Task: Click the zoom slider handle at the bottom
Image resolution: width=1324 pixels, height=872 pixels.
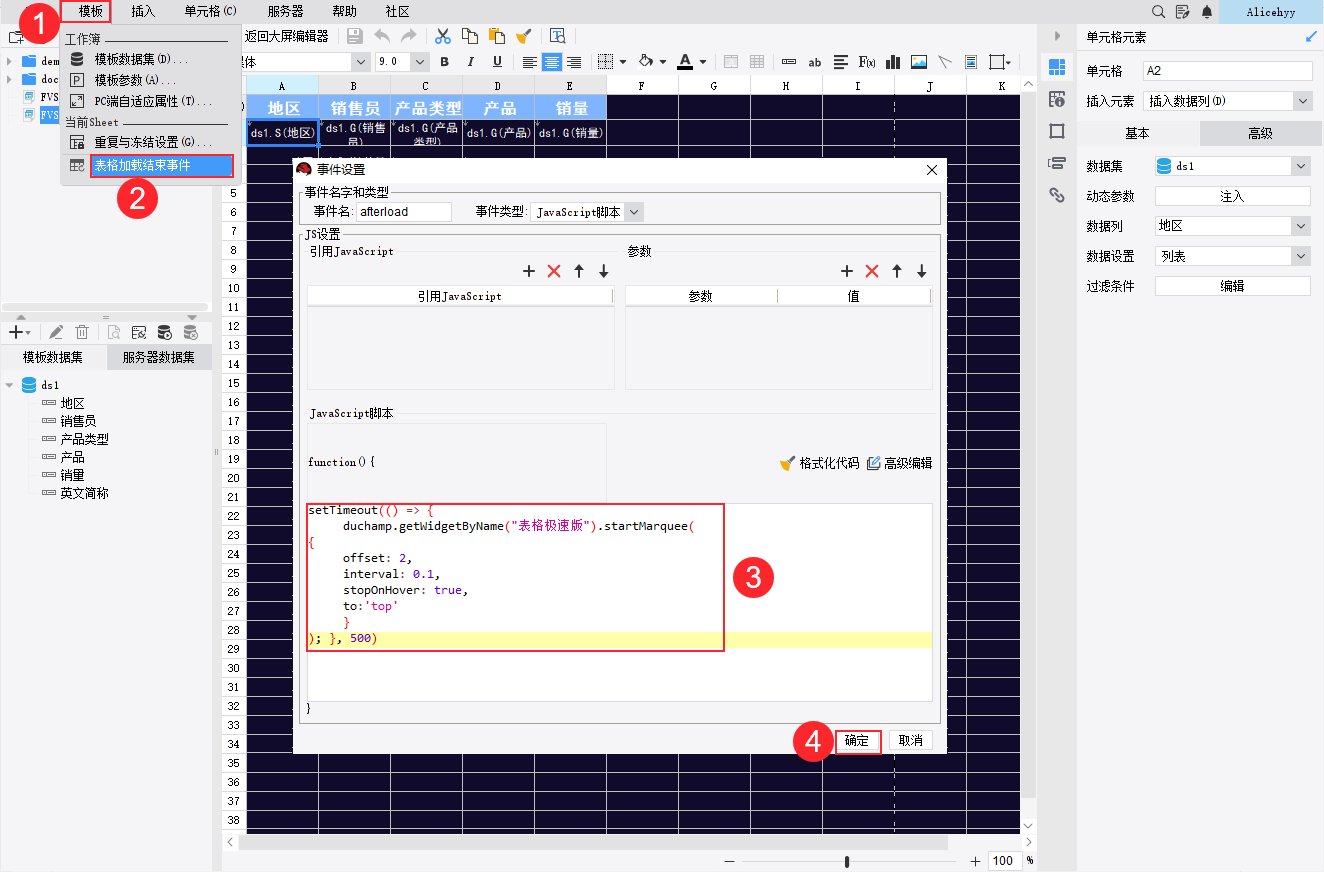Action: tap(847, 861)
